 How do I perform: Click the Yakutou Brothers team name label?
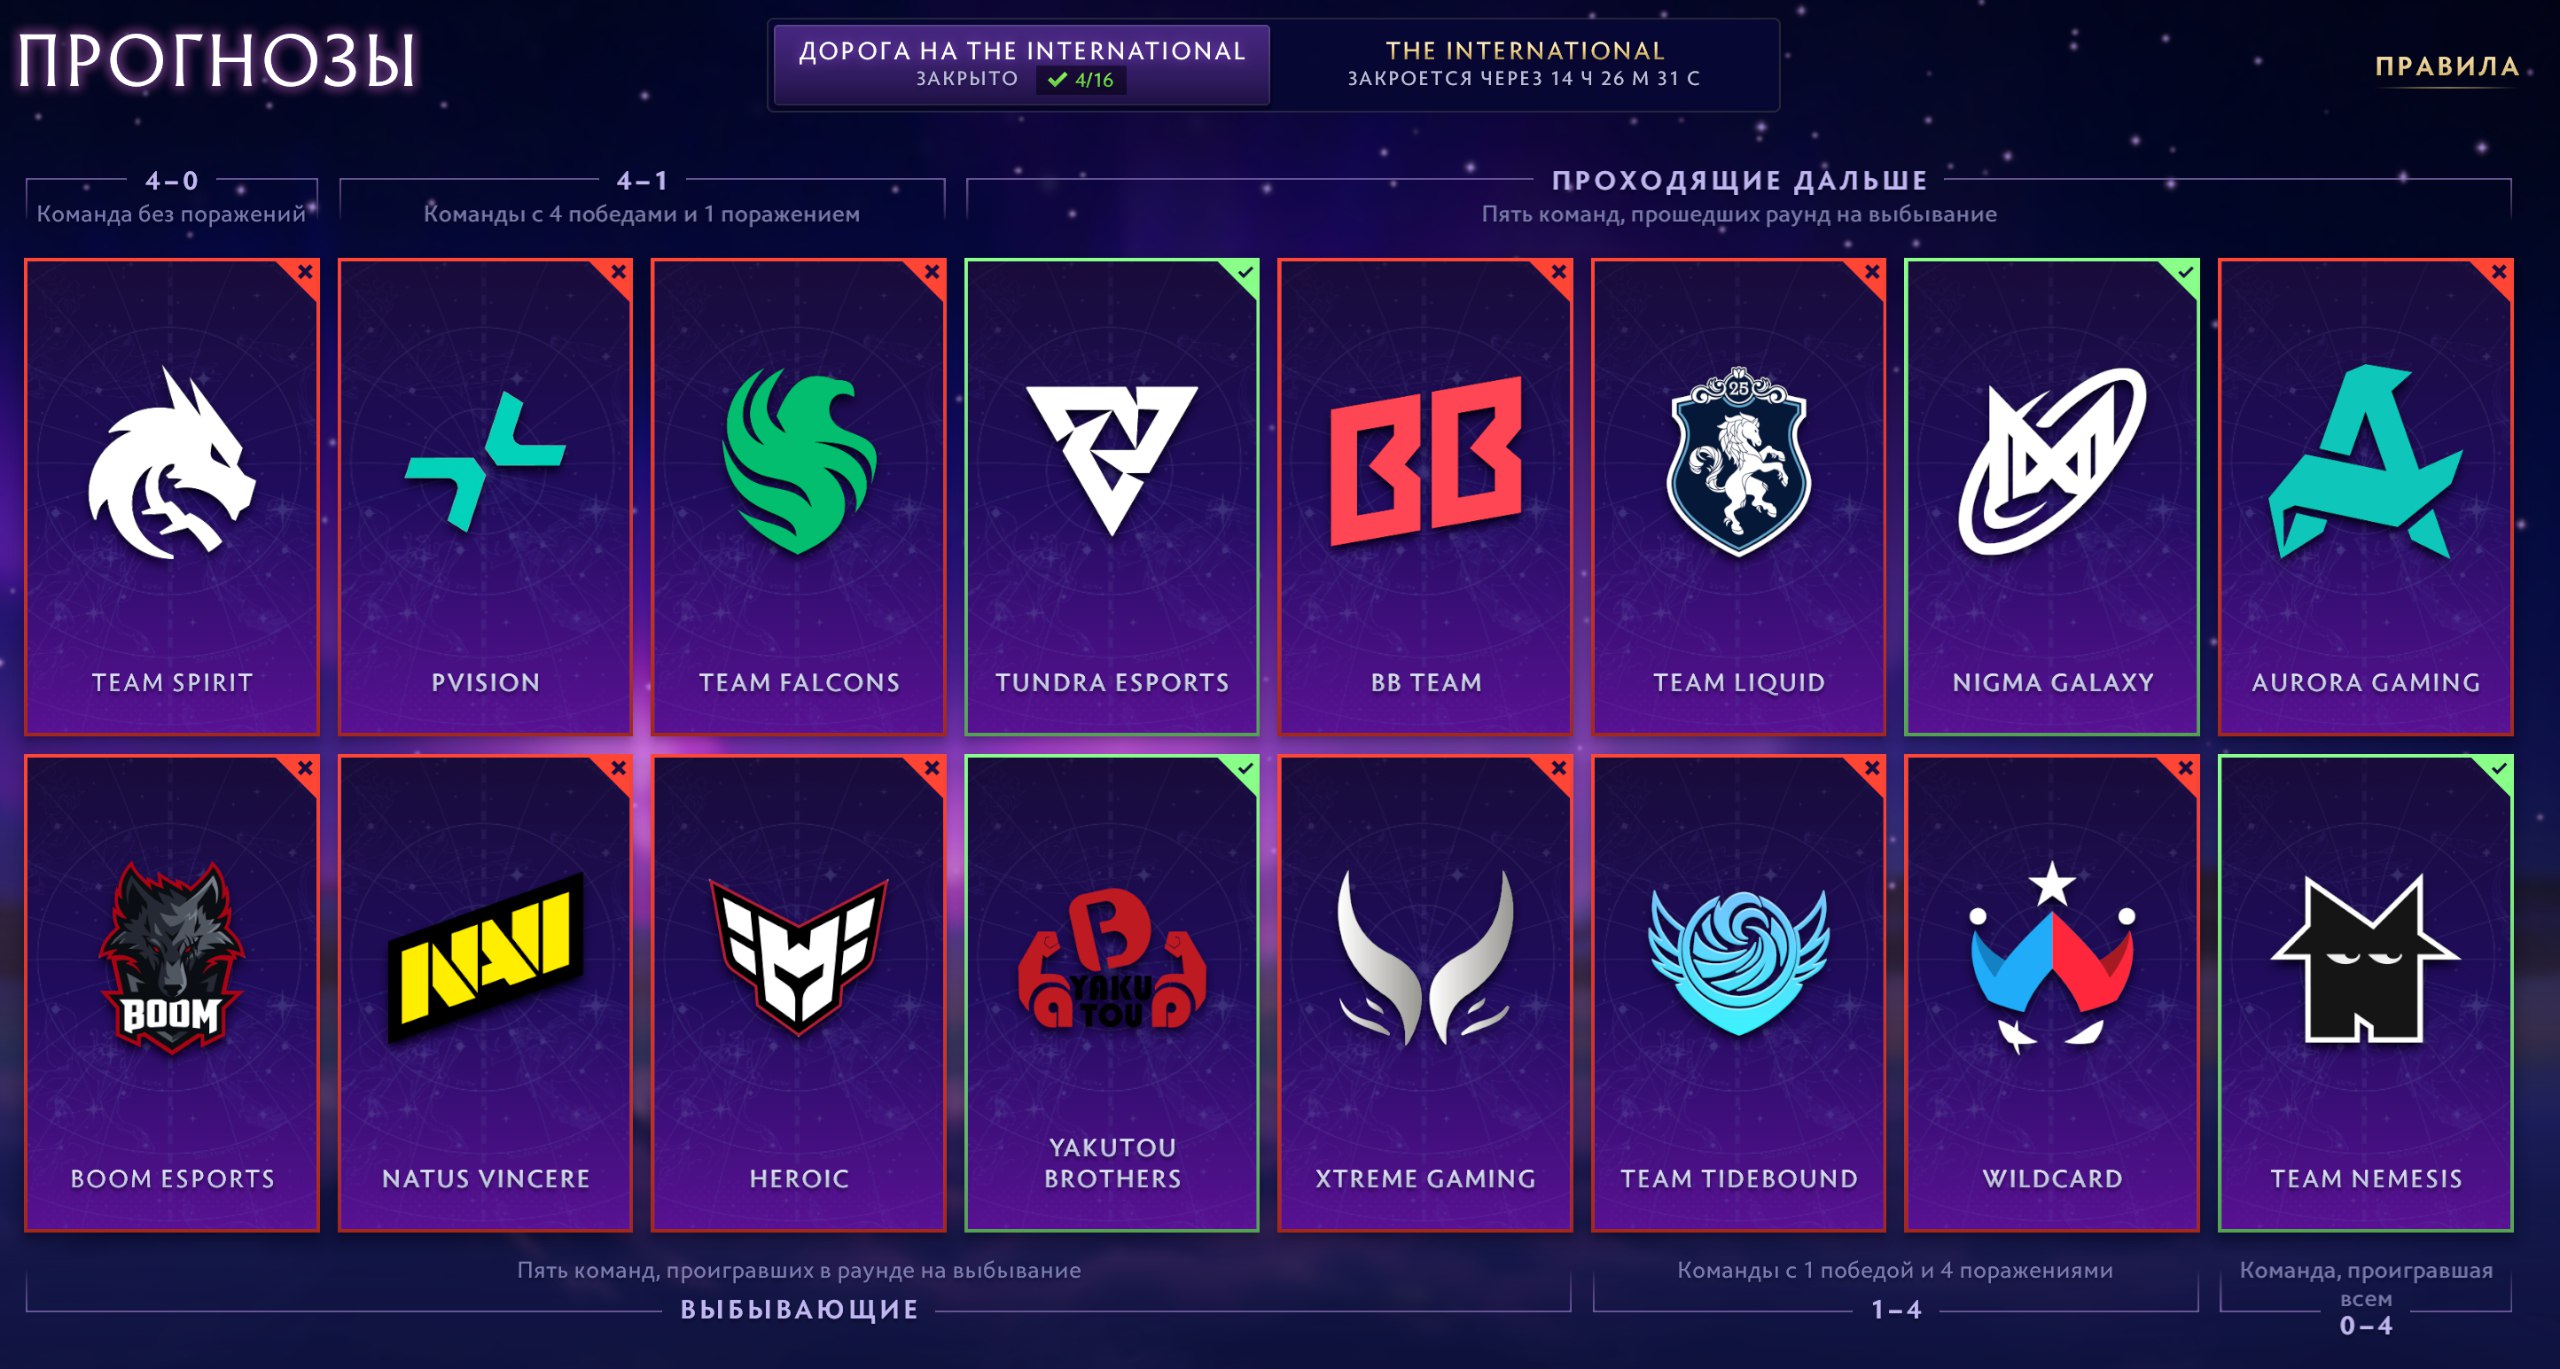point(1112,1162)
